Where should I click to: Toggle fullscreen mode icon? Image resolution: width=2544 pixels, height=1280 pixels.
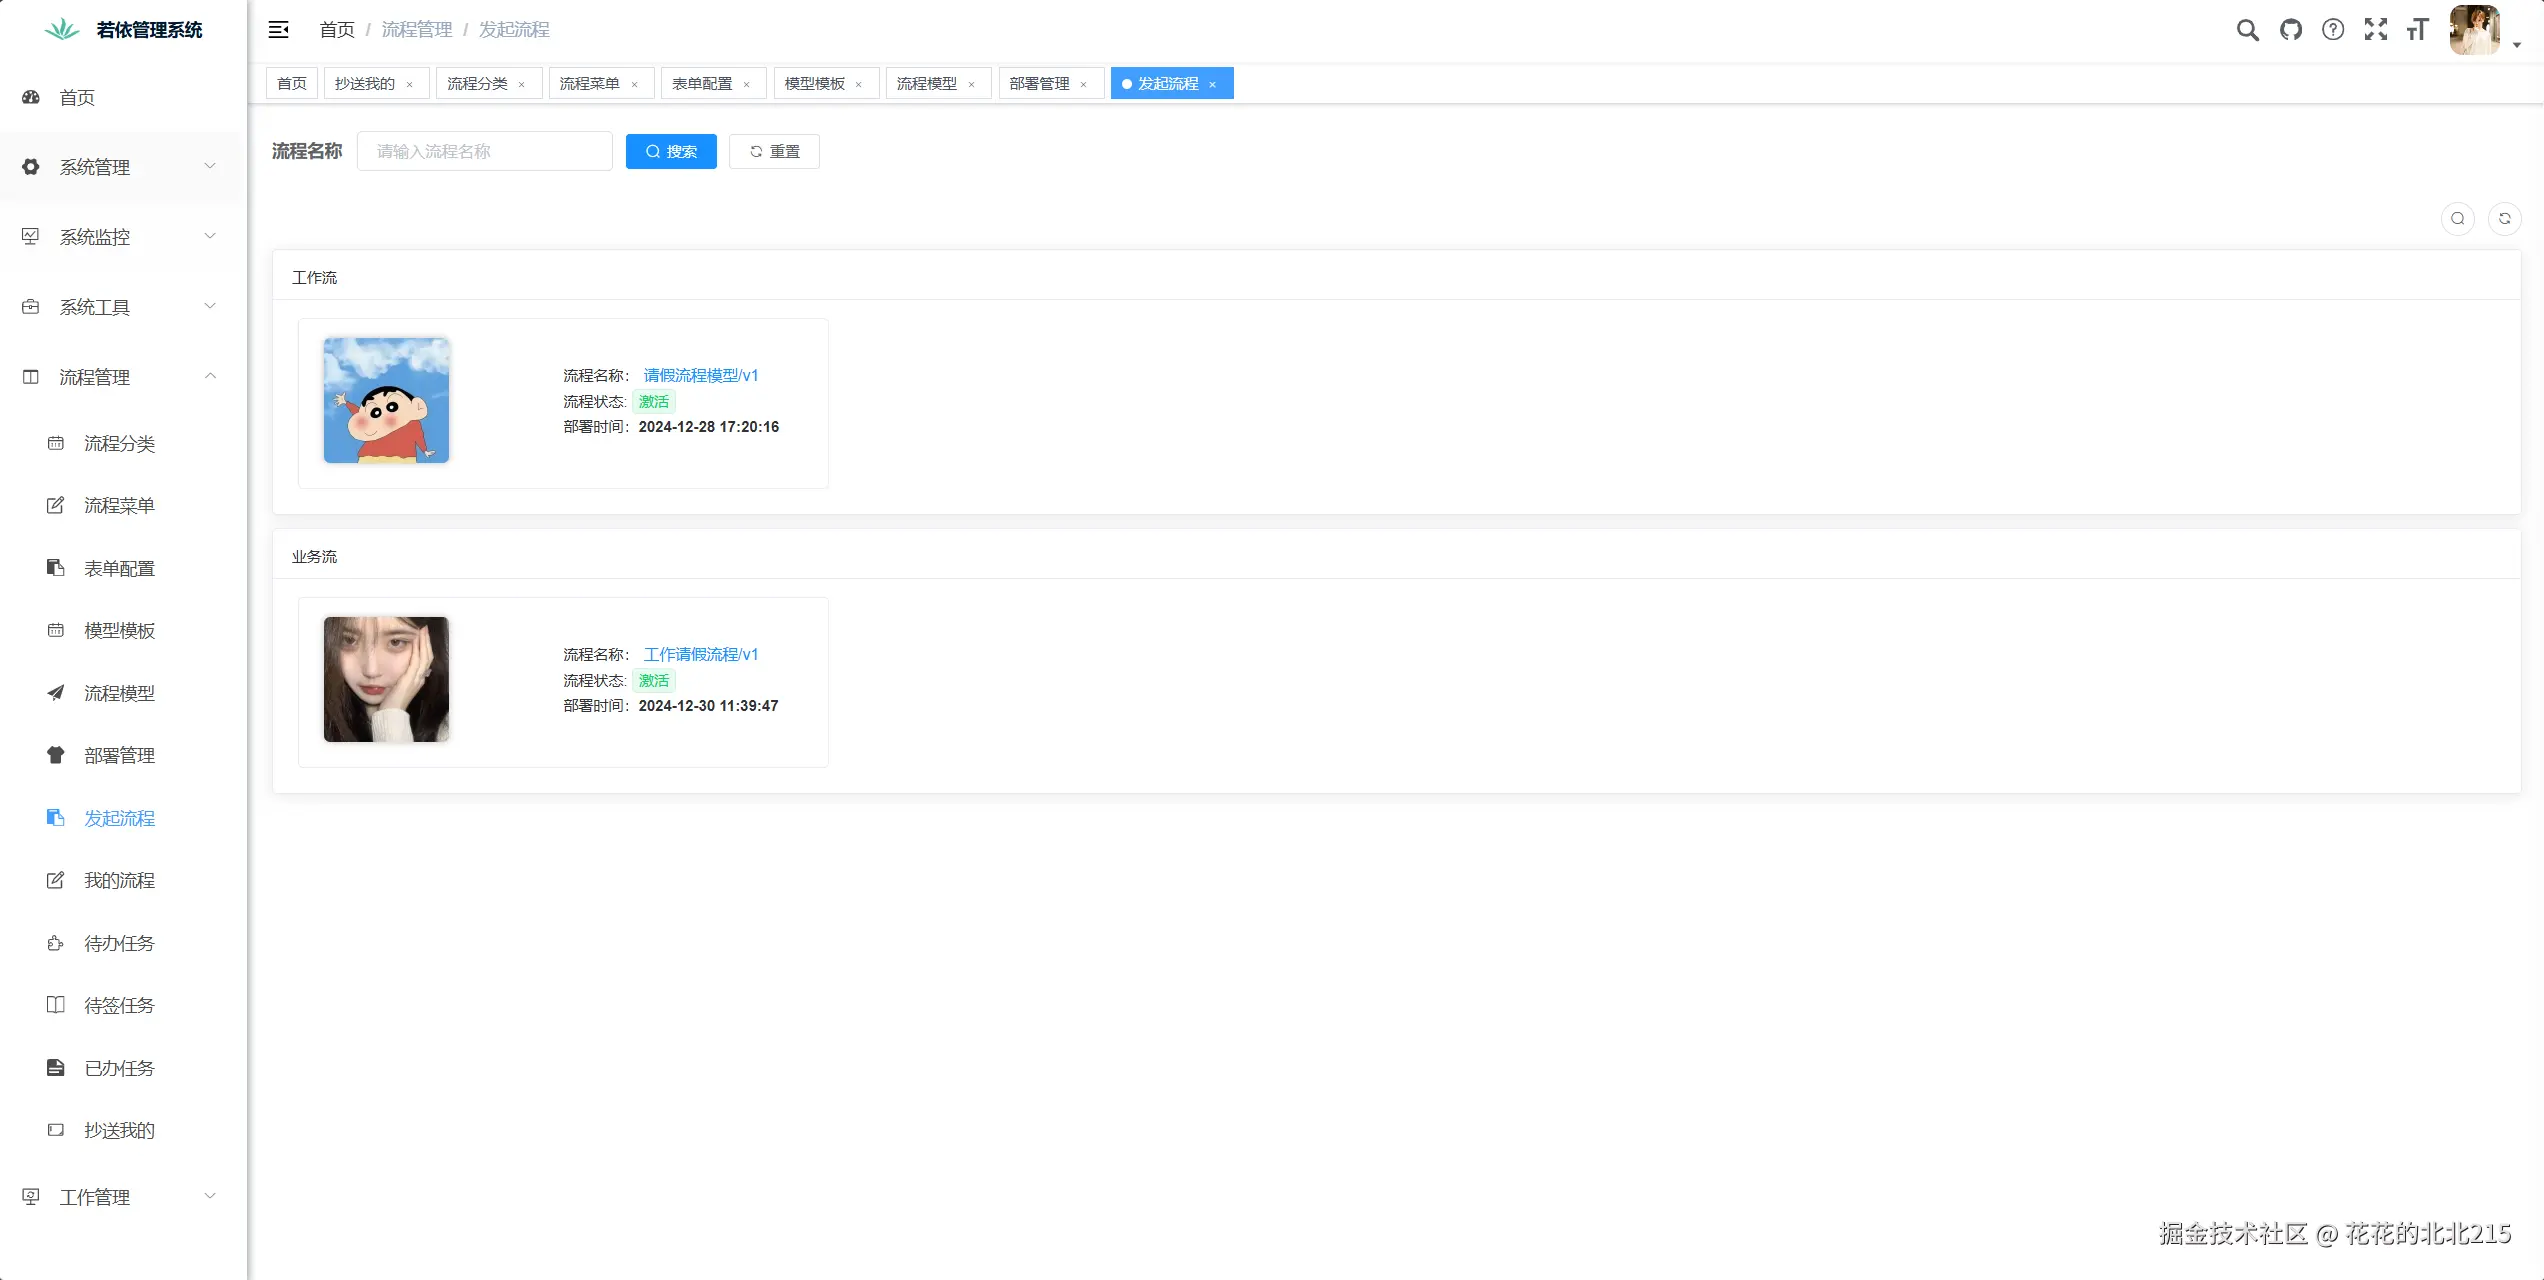(x=2375, y=30)
